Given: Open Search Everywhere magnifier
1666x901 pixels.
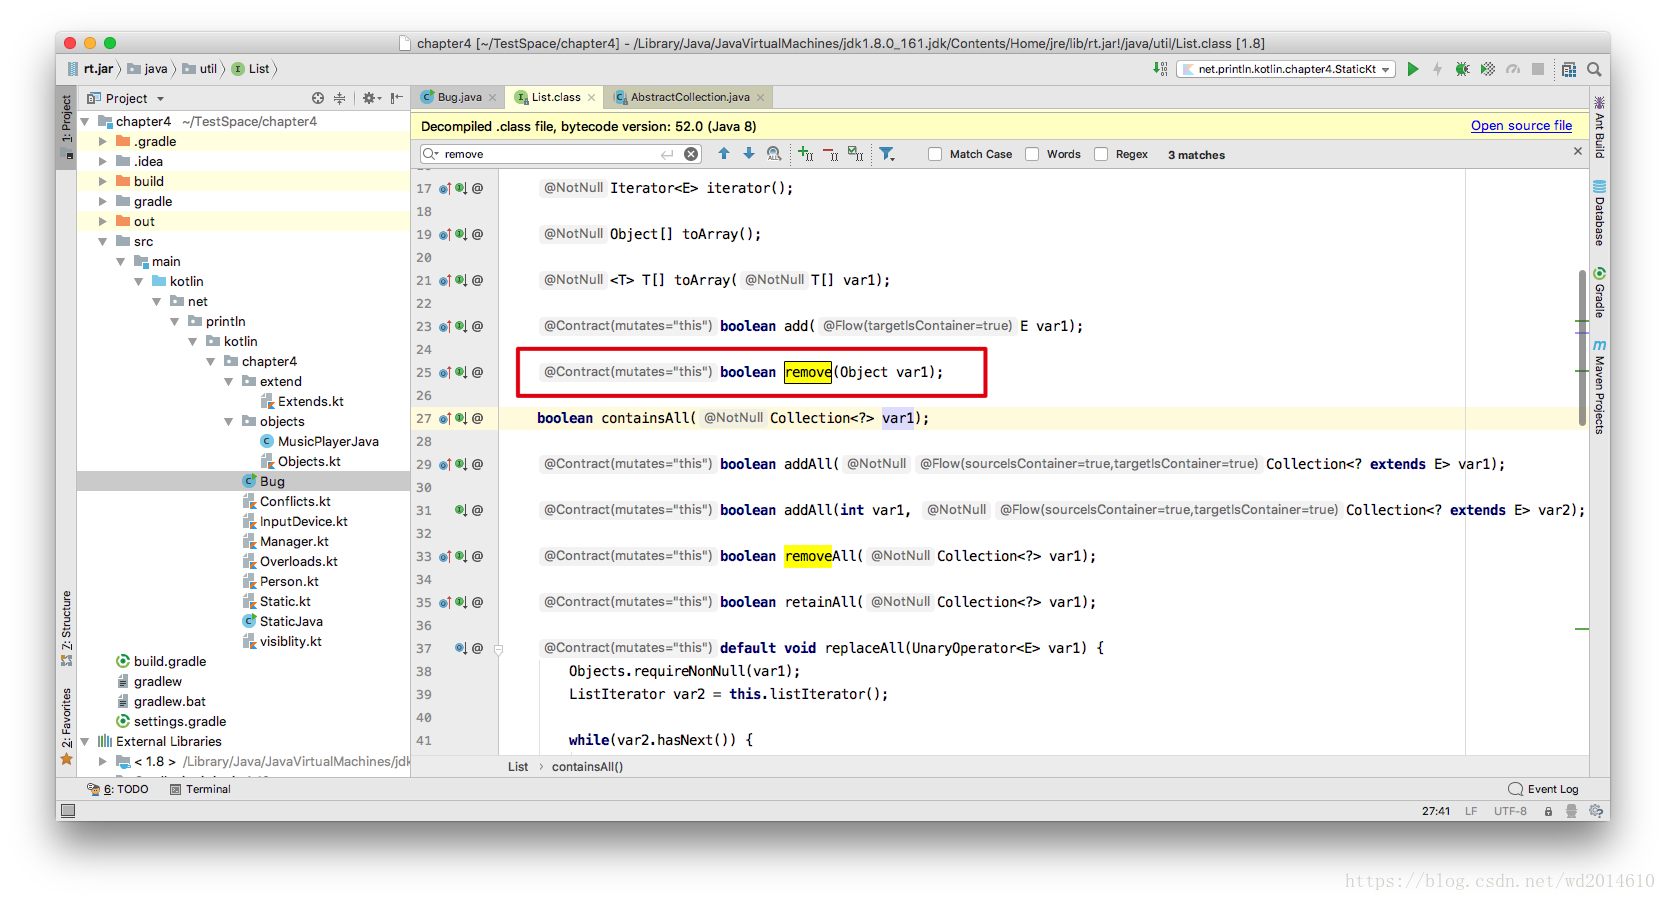Looking at the screenshot, I should point(1594,69).
